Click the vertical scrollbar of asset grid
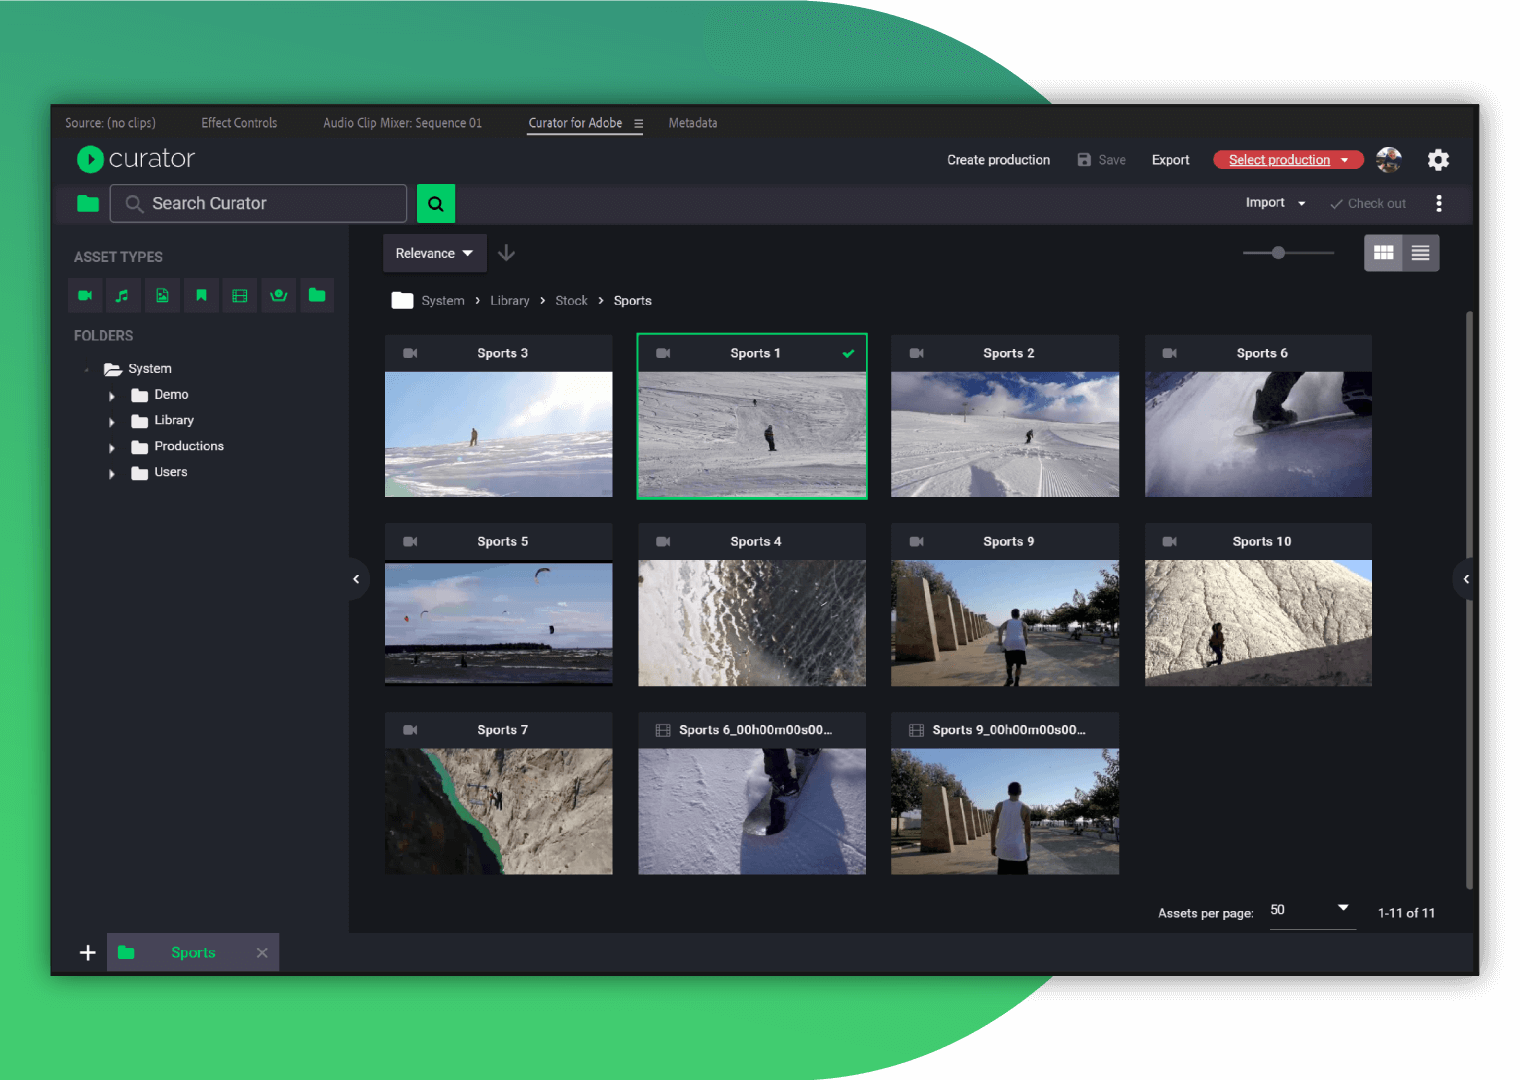The image size is (1520, 1080). (x=1469, y=600)
